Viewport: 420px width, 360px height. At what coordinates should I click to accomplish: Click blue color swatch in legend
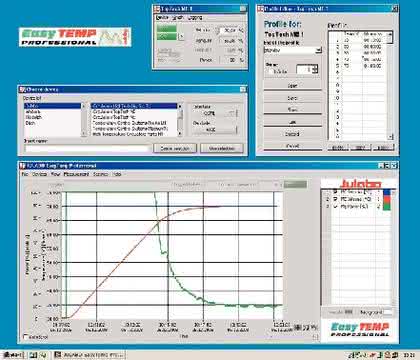click(387, 192)
